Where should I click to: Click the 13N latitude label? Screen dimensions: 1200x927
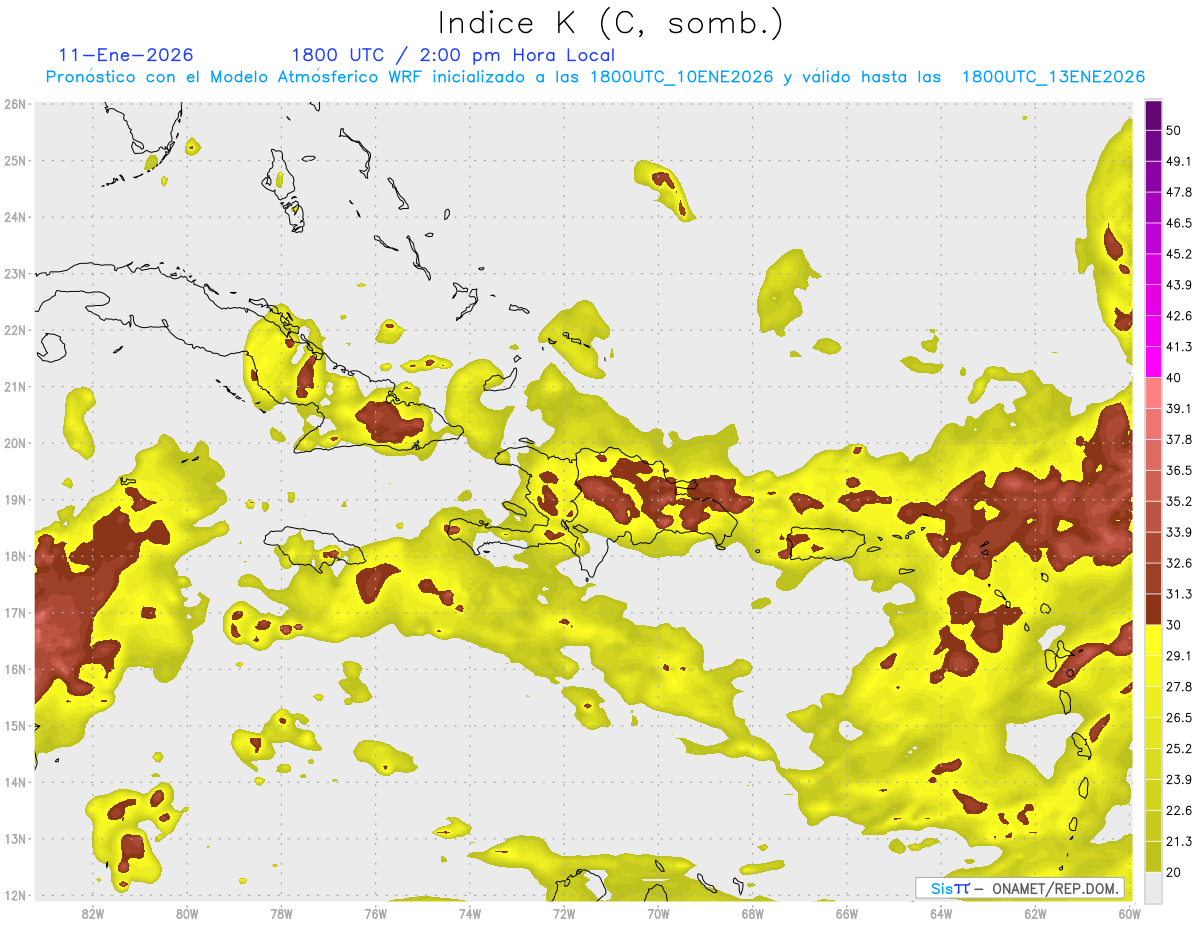14,838
